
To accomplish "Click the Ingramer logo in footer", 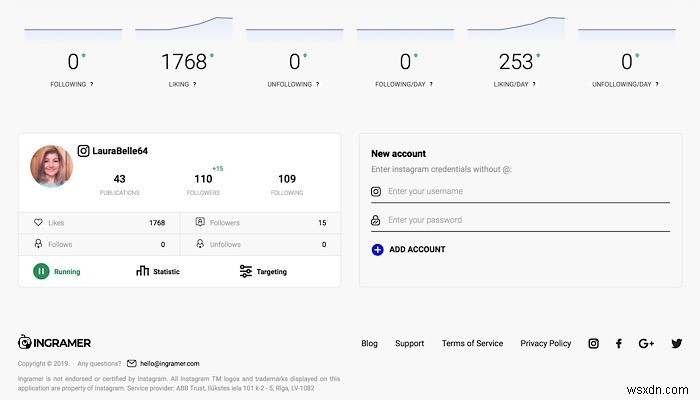I will click(56, 342).
